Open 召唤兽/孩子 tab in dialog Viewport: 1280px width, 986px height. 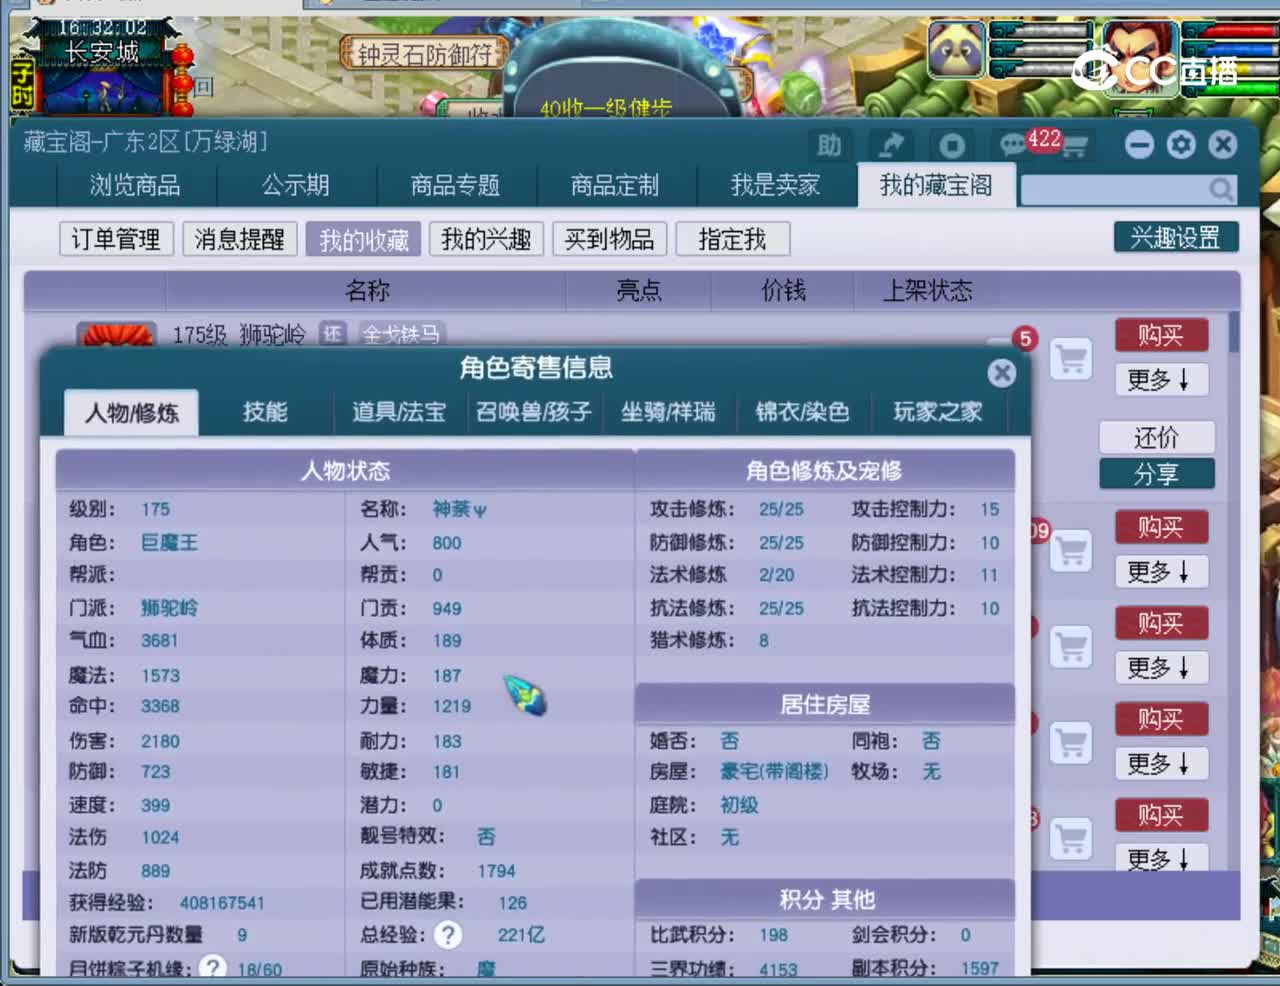click(x=534, y=412)
